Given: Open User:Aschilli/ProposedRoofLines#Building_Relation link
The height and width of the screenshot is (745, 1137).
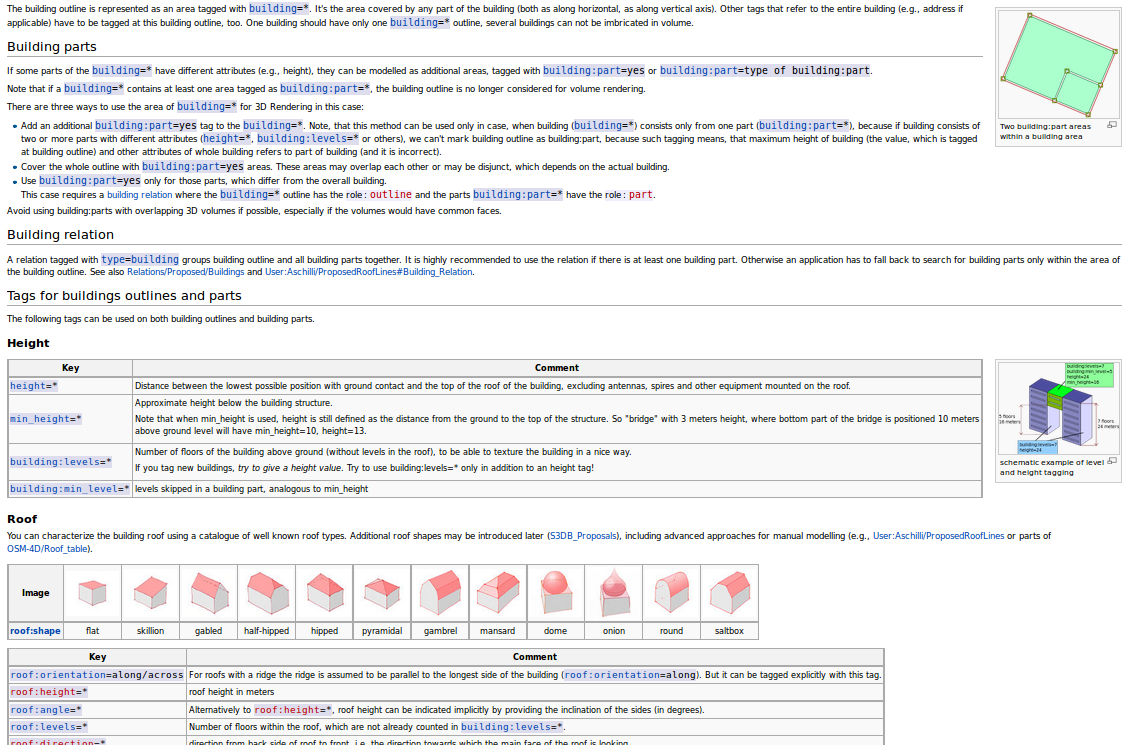Looking at the screenshot, I should point(369,272).
